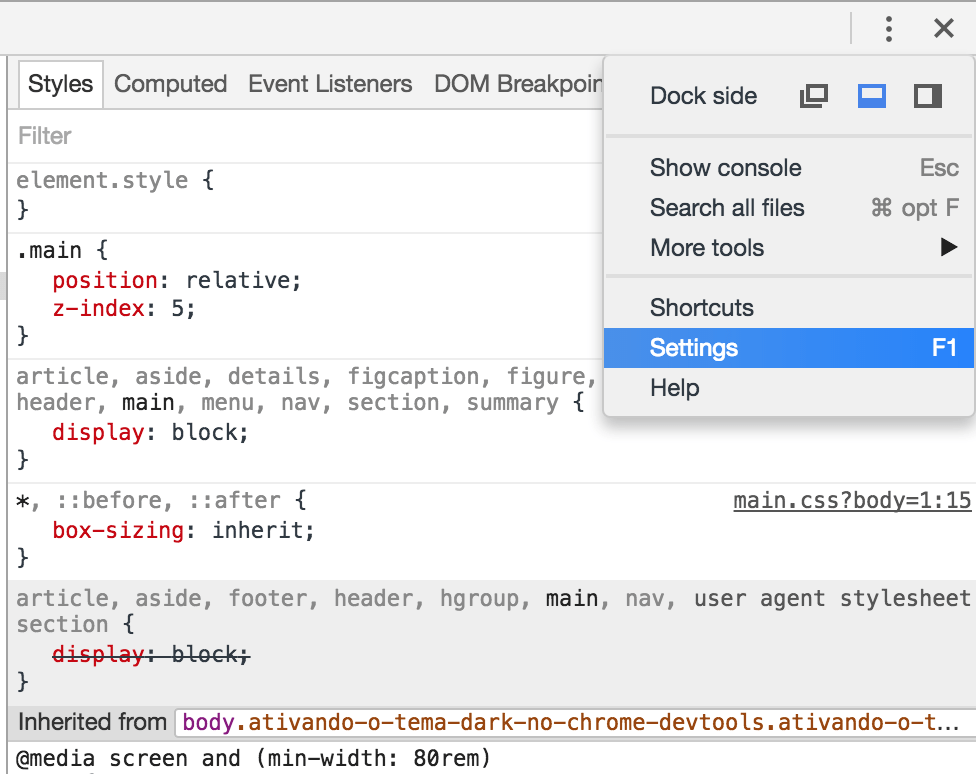Click the .main selector text
This screenshot has width=976, height=774.
[49, 250]
